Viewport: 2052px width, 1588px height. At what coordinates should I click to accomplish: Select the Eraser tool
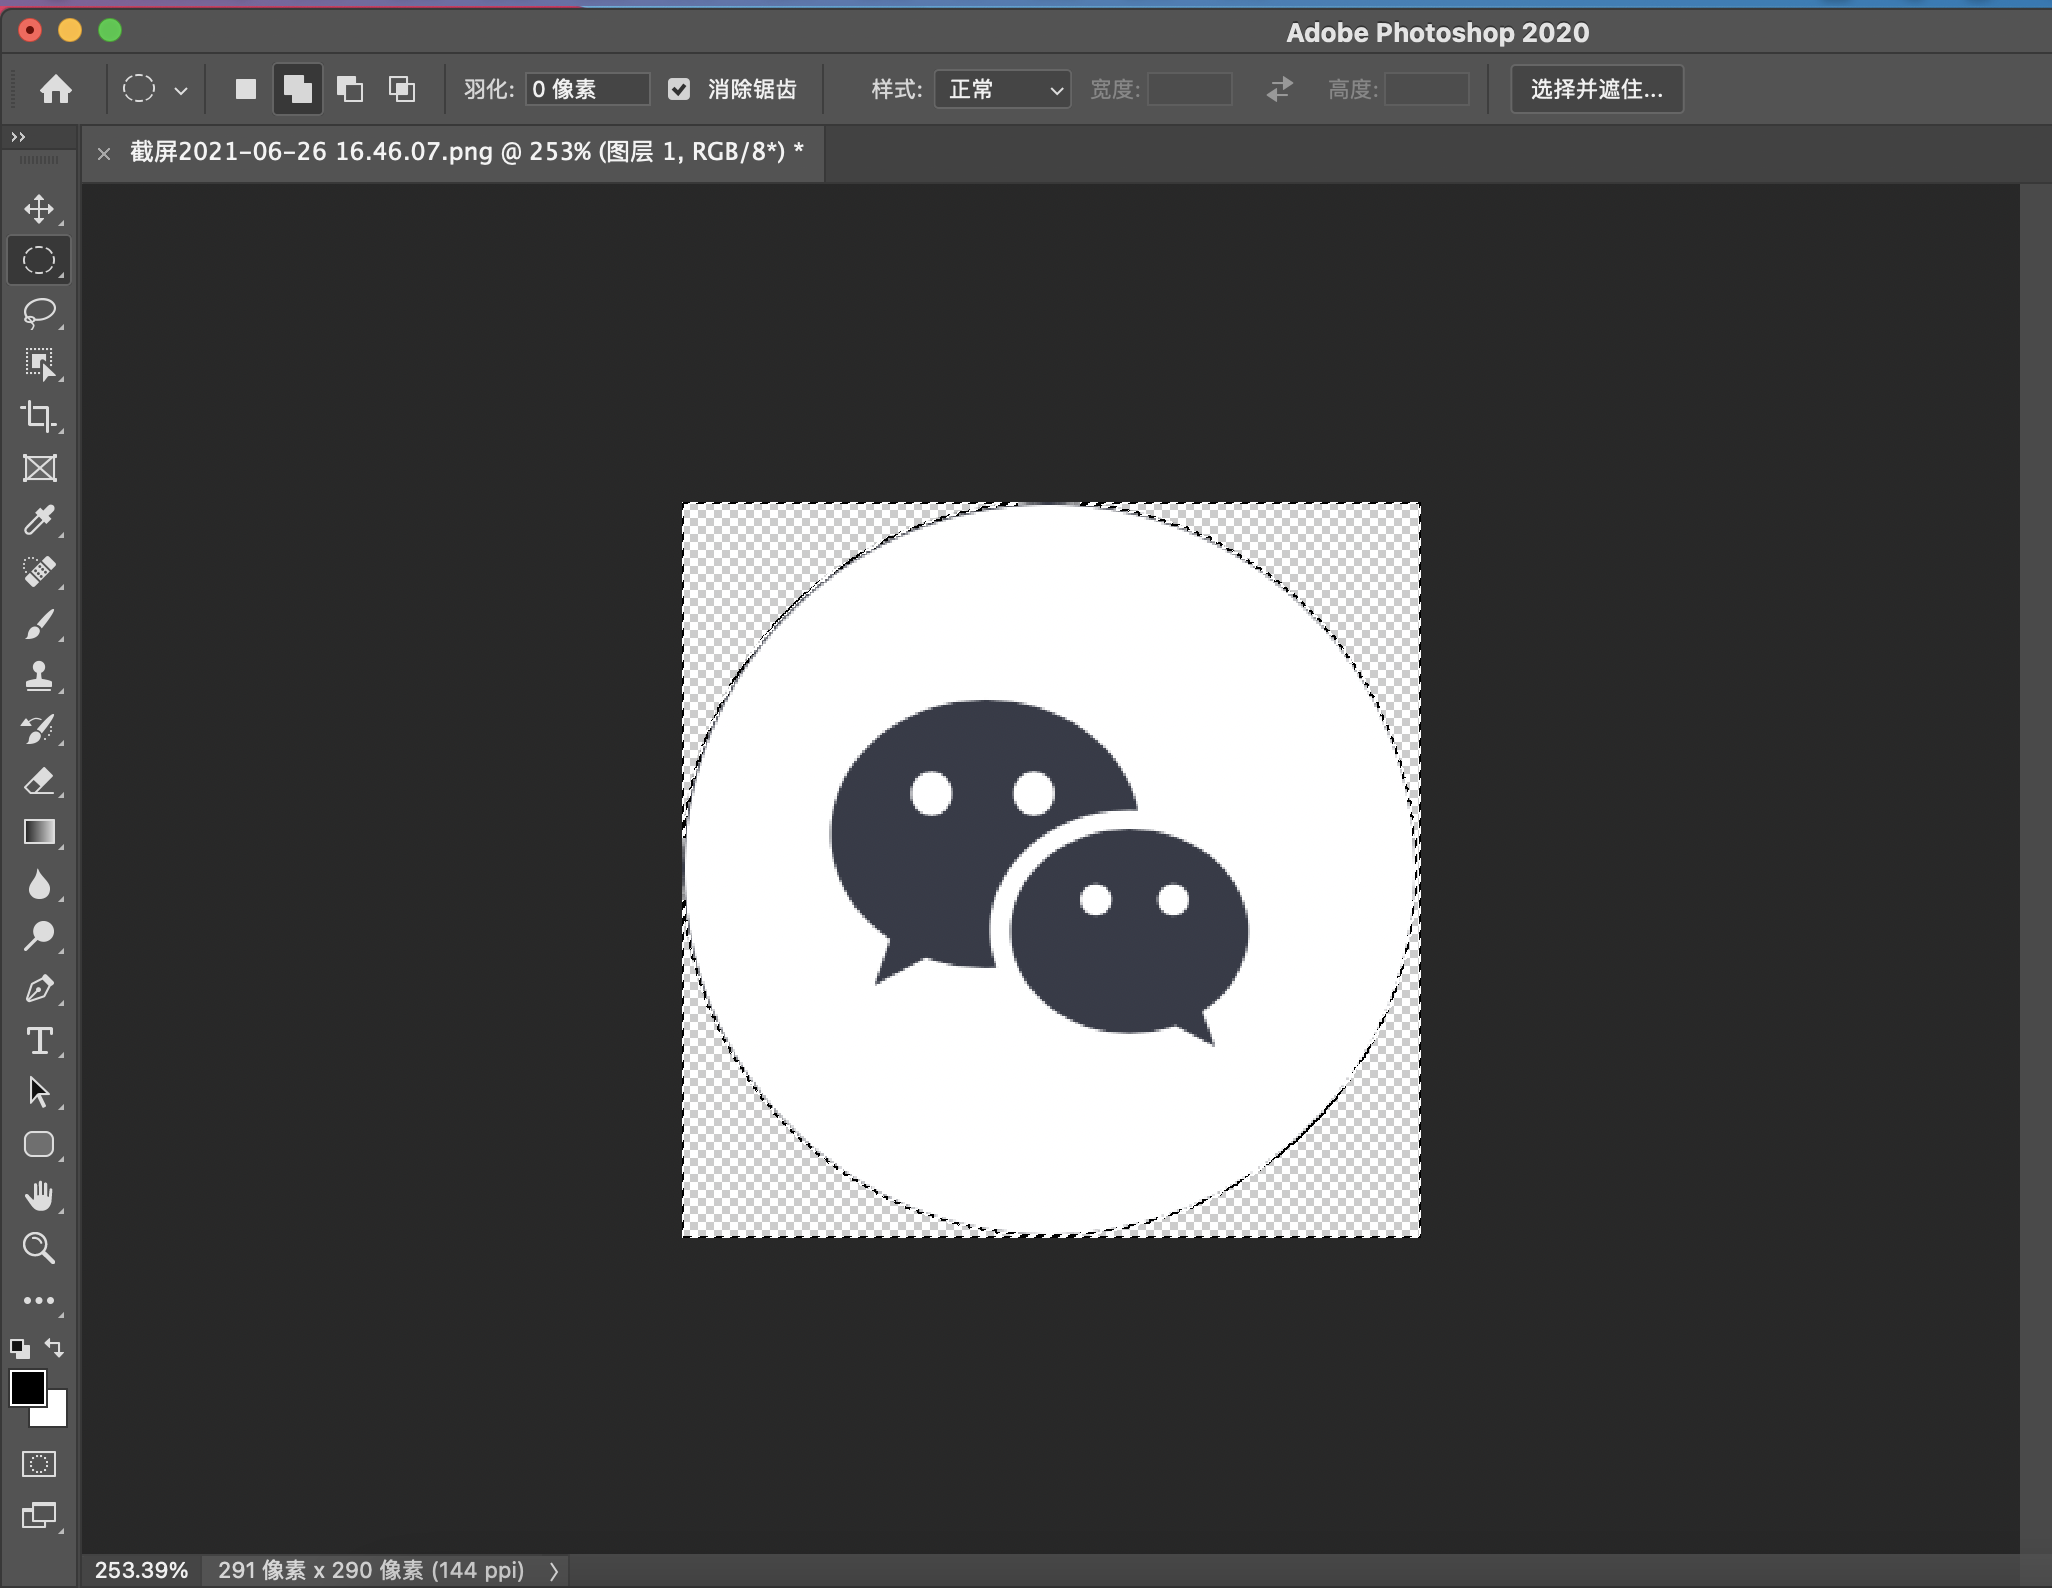pyautogui.click(x=39, y=781)
